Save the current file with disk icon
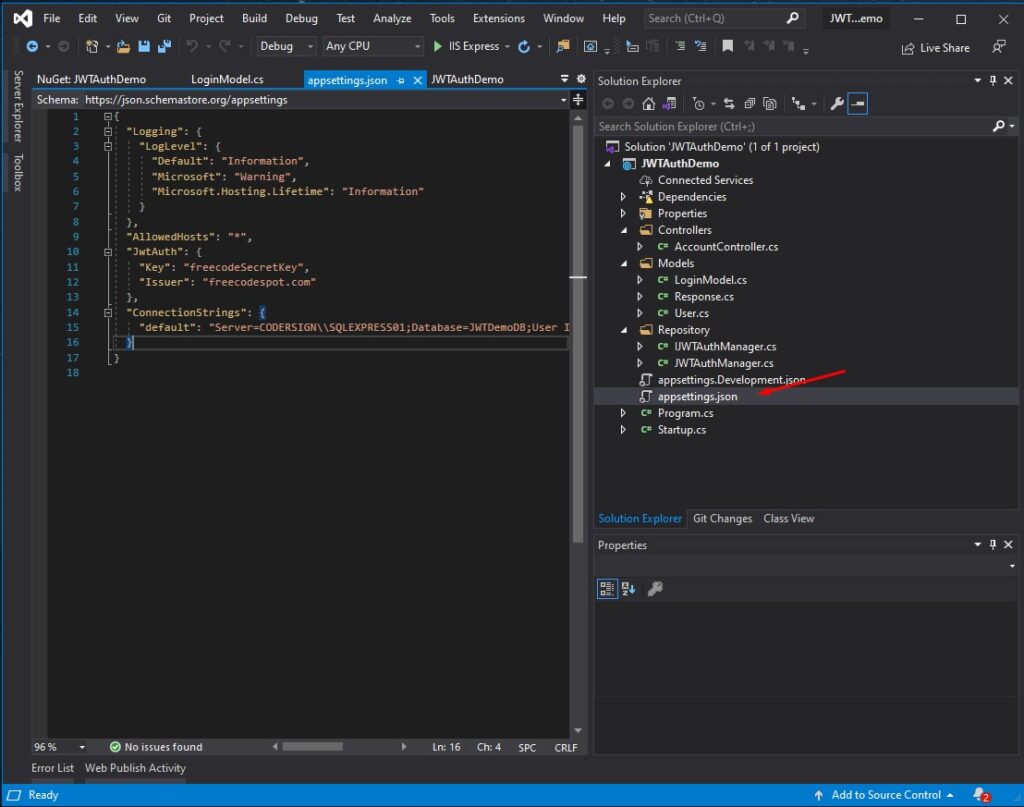The height and width of the screenshot is (807, 1024). tap(144, 46)
